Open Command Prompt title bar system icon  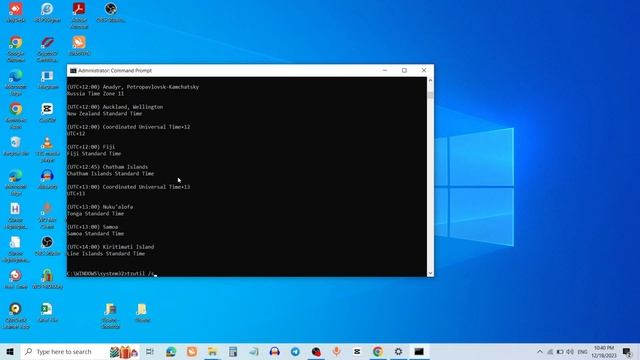[x=73, y=71]
